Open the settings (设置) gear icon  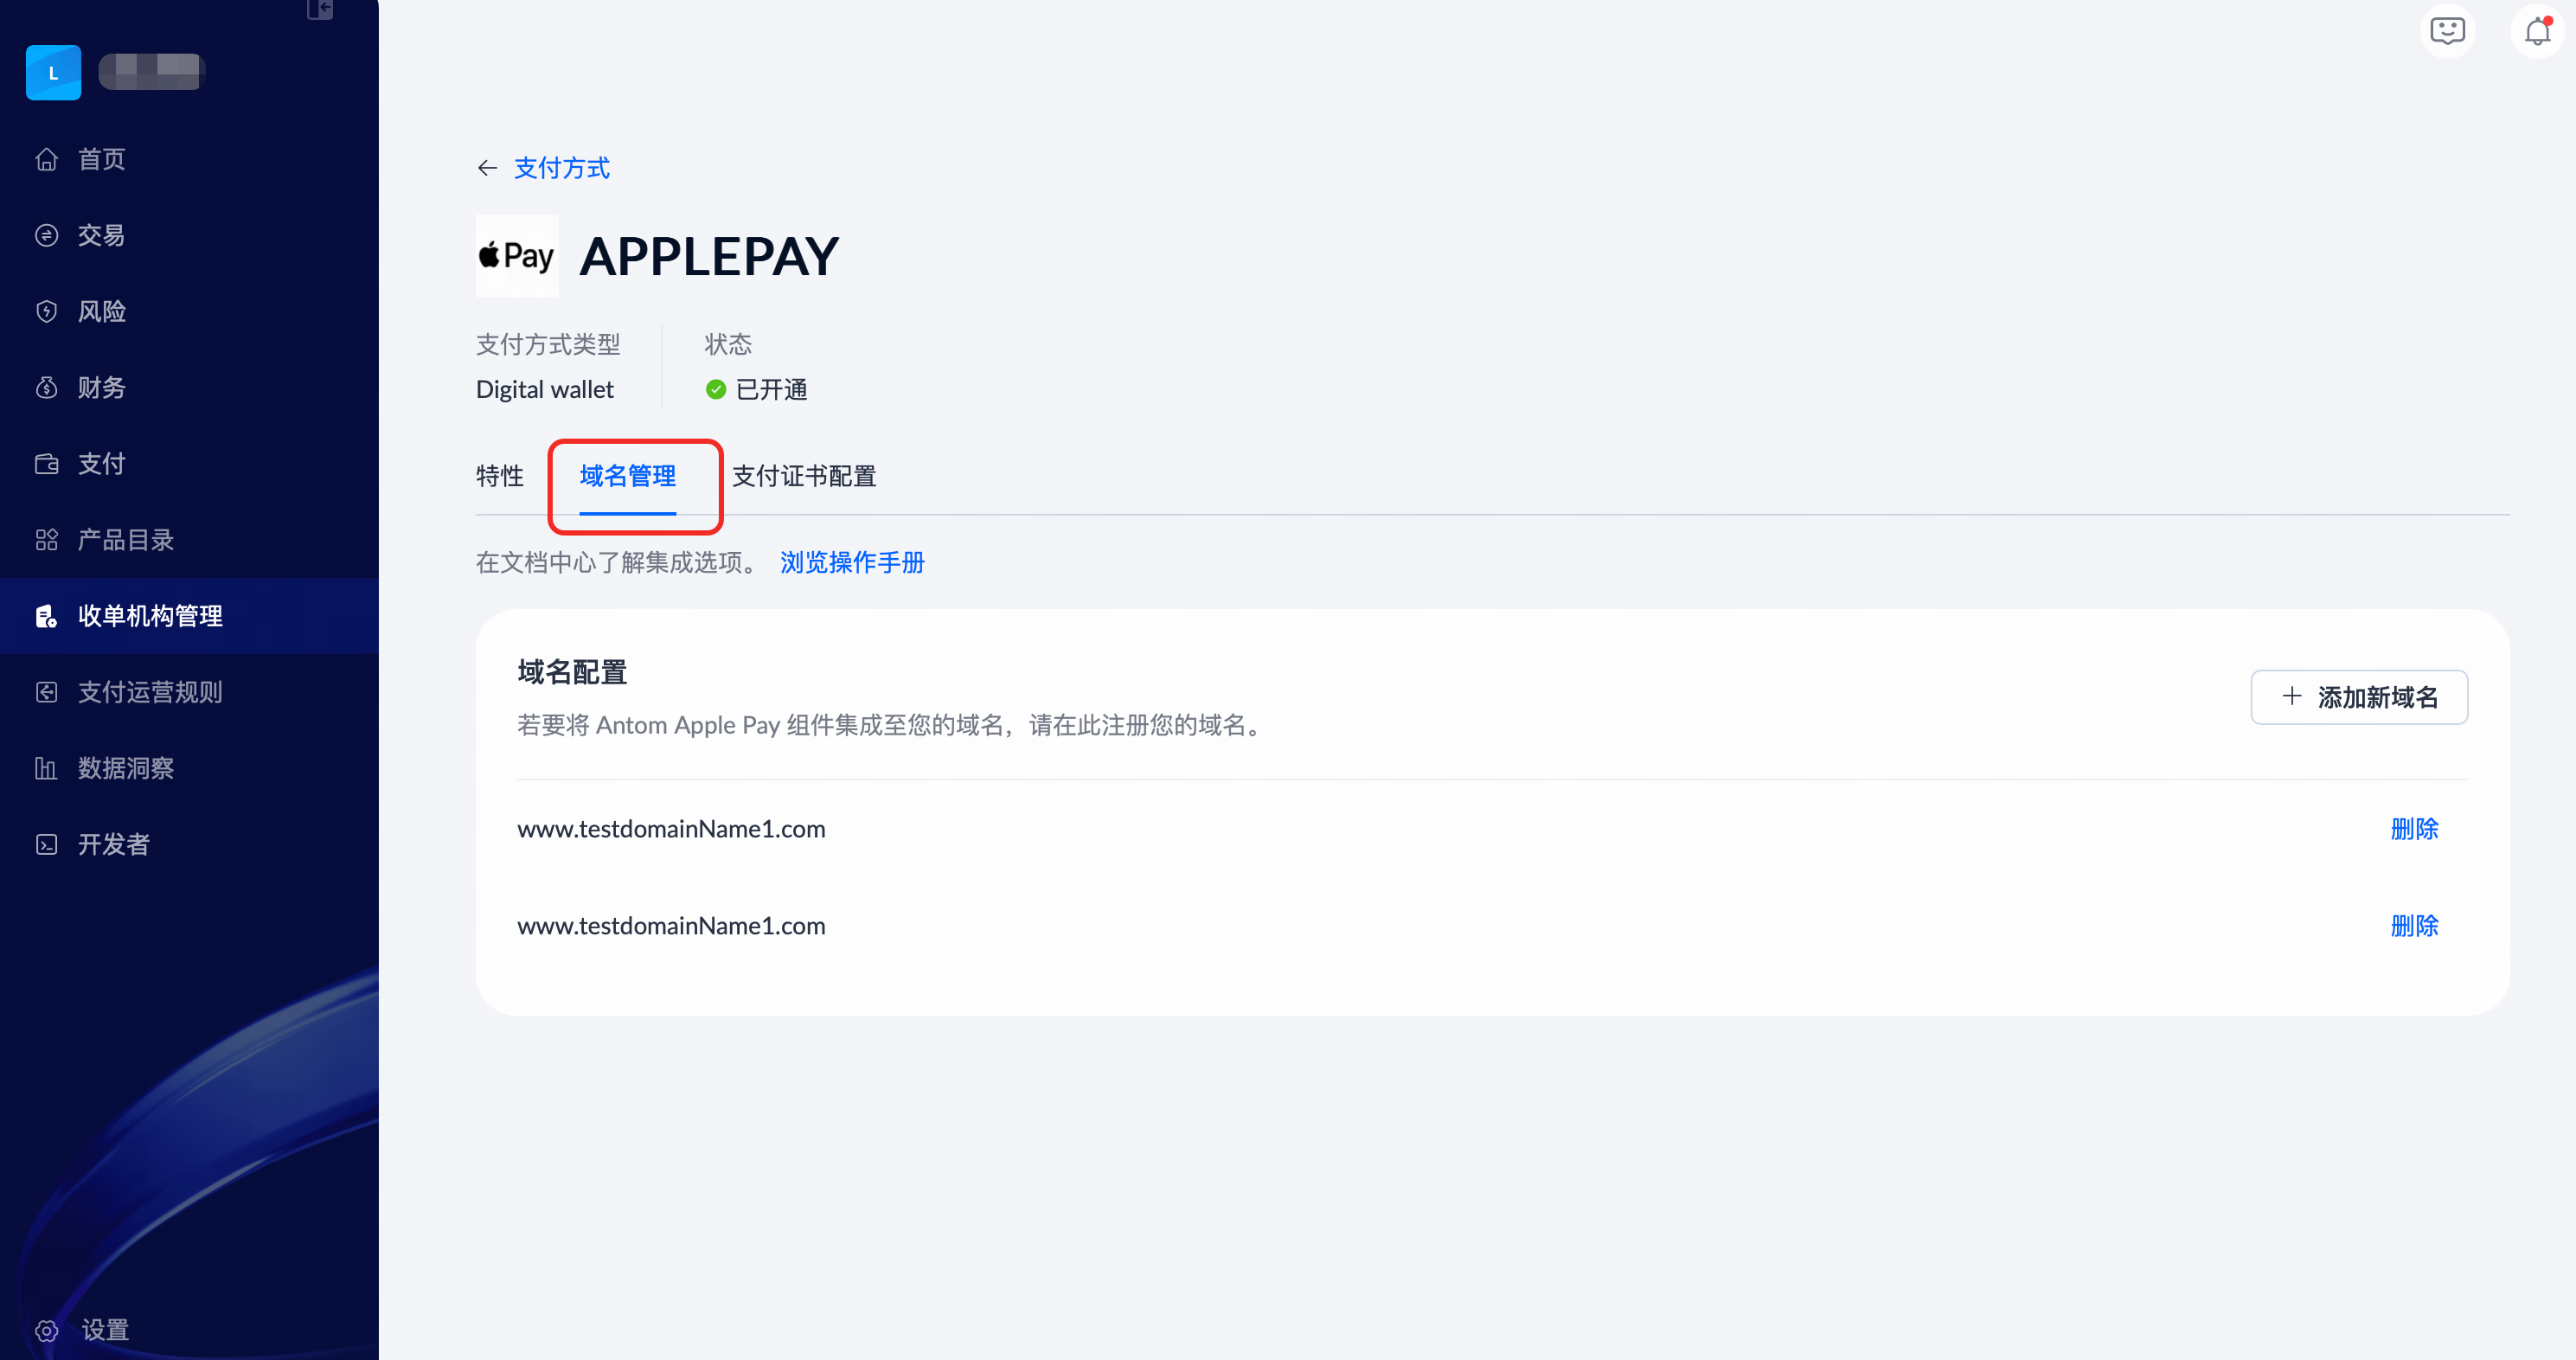(46, 1330)
